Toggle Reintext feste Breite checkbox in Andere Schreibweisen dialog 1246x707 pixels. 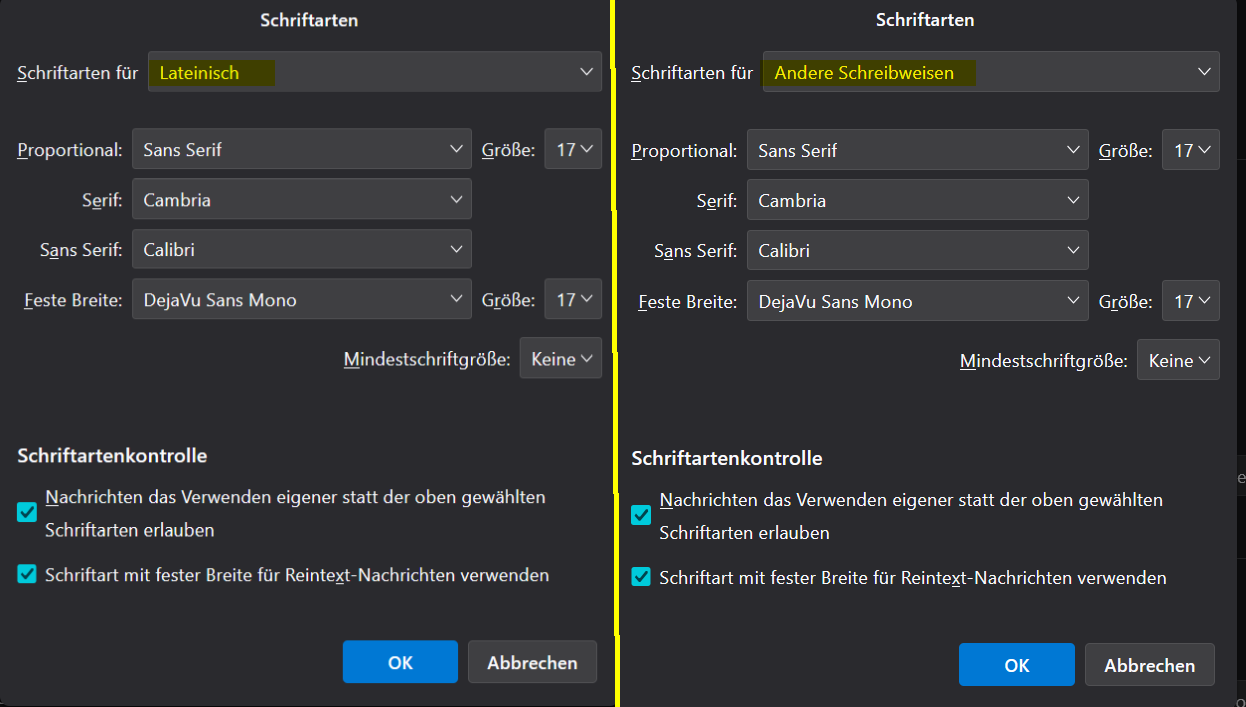(641, 577)
